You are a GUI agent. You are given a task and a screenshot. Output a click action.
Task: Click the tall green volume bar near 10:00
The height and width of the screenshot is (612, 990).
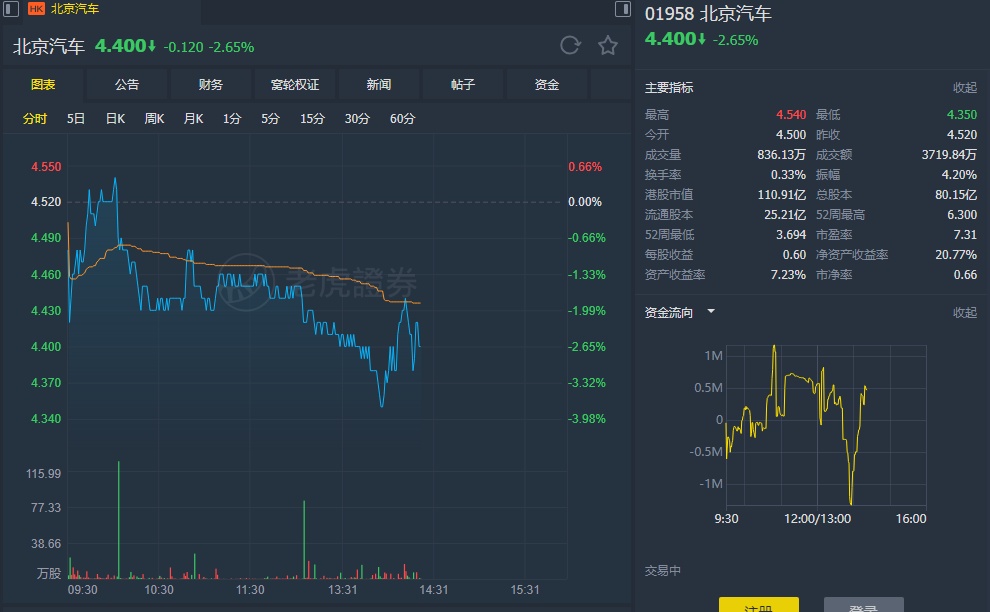pos(118,520)
